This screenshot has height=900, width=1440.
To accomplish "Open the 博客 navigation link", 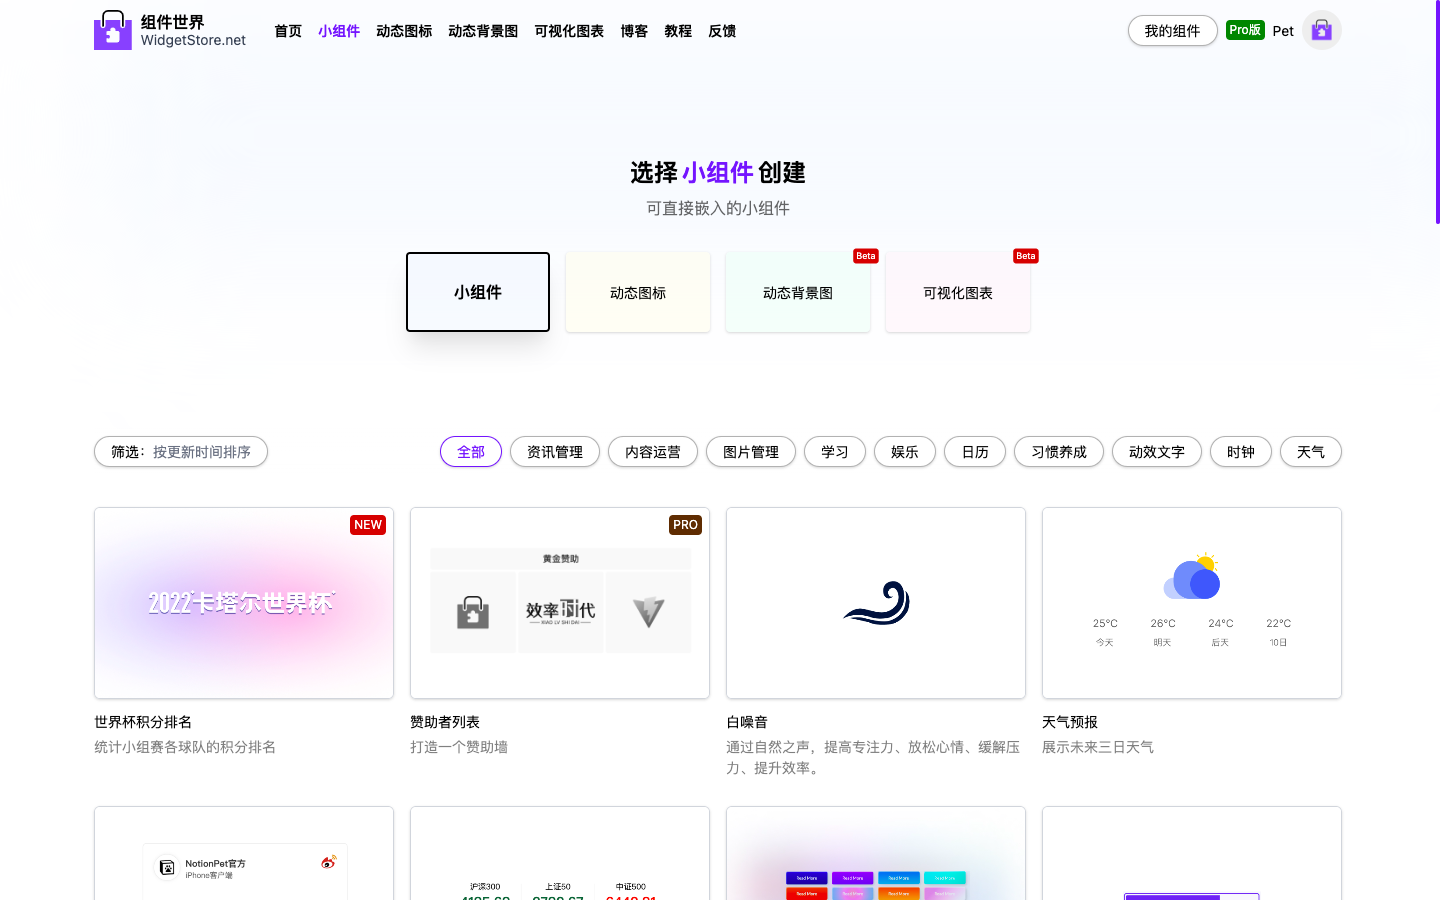I will click(634, 31).
